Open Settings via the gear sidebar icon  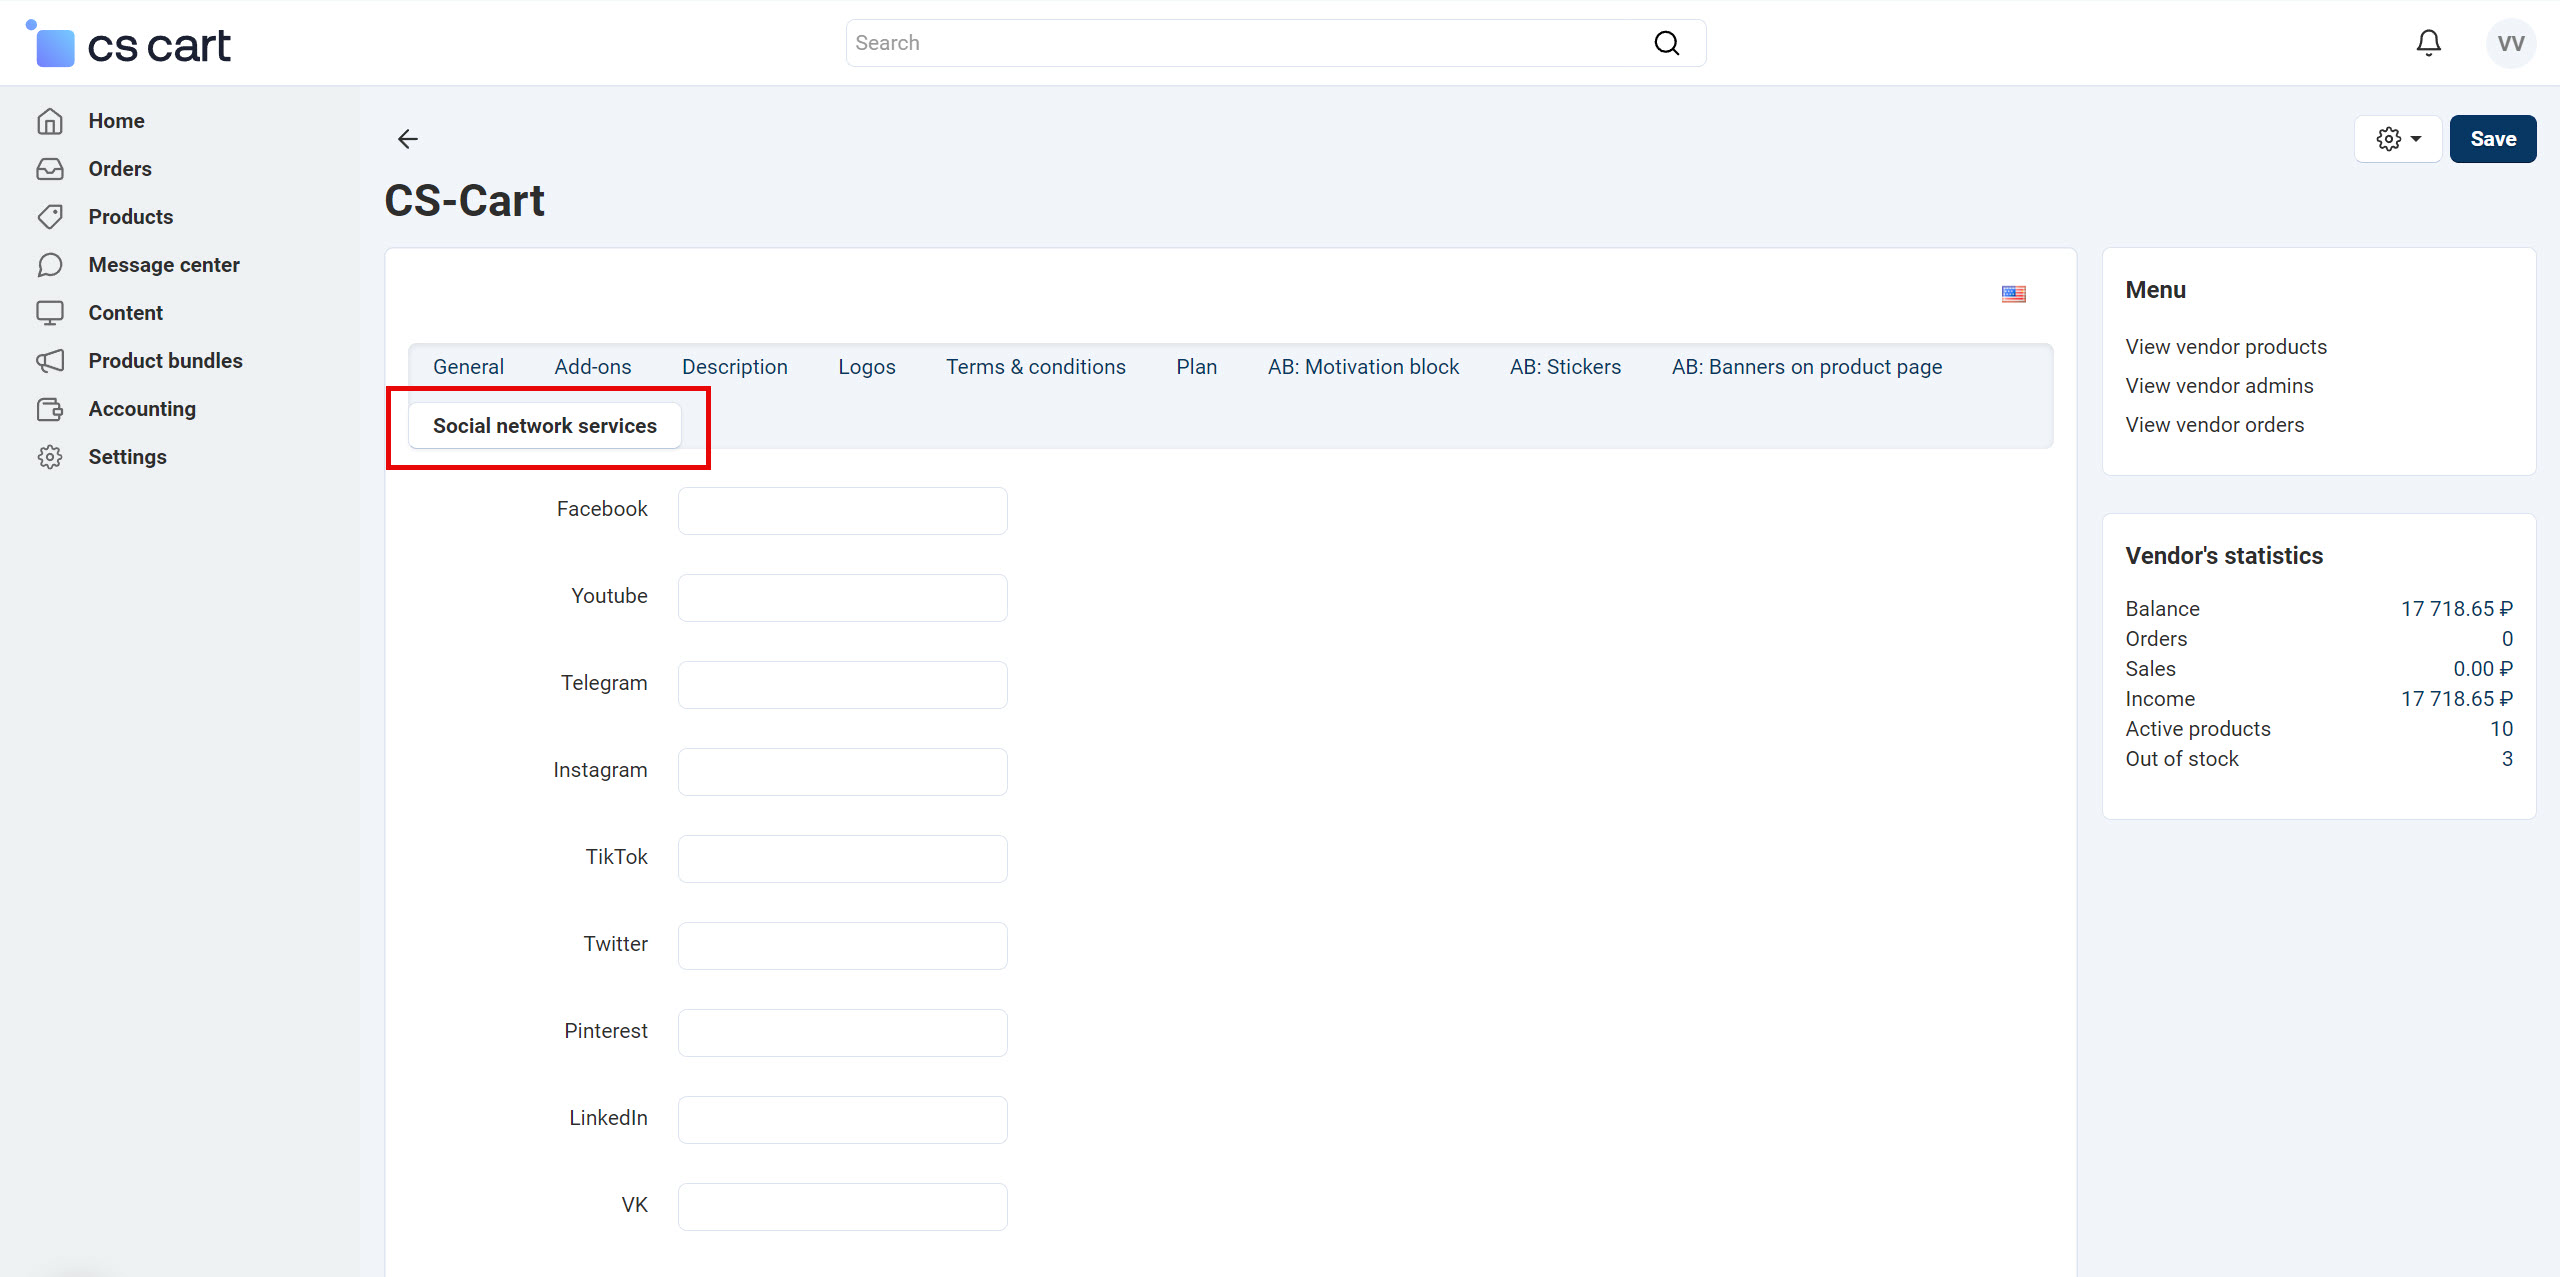(x=50, y=456)
